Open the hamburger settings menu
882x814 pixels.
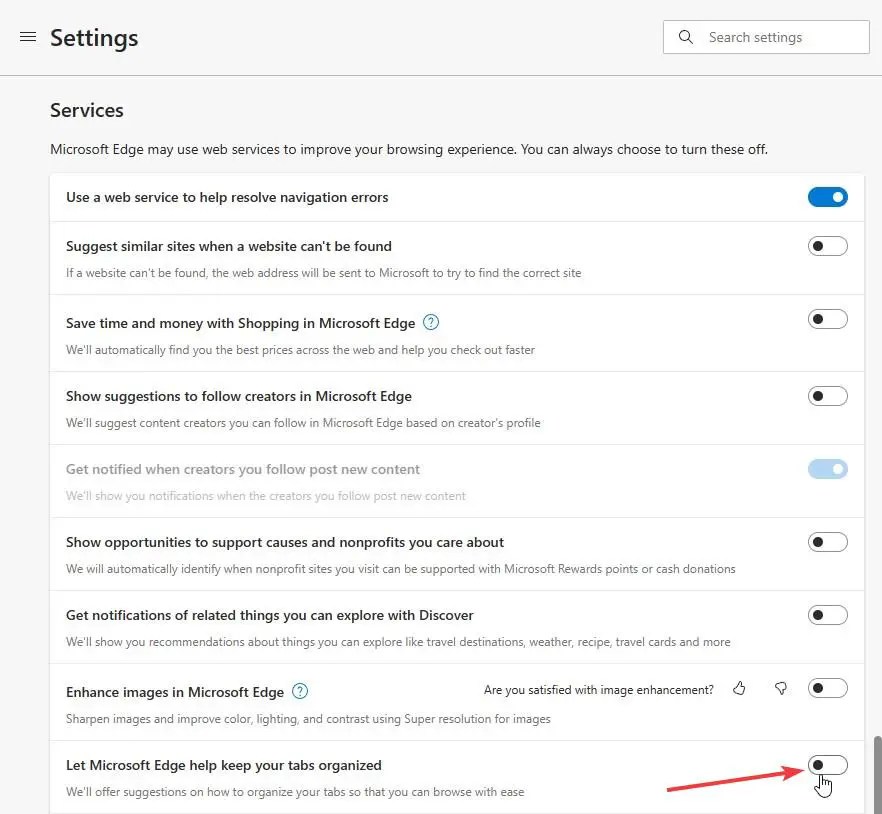[x=28, y=37]
